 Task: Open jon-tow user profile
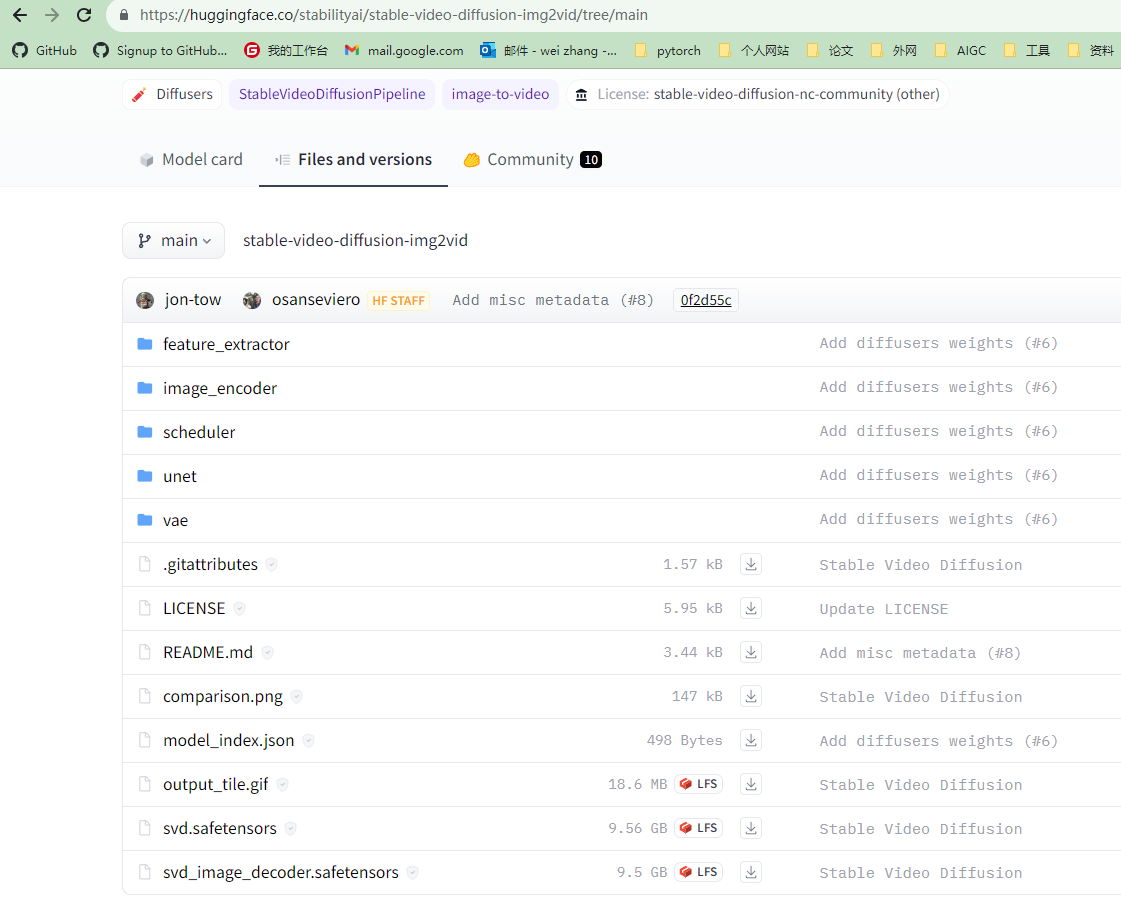pyautogui.click(x=192, y=300)
